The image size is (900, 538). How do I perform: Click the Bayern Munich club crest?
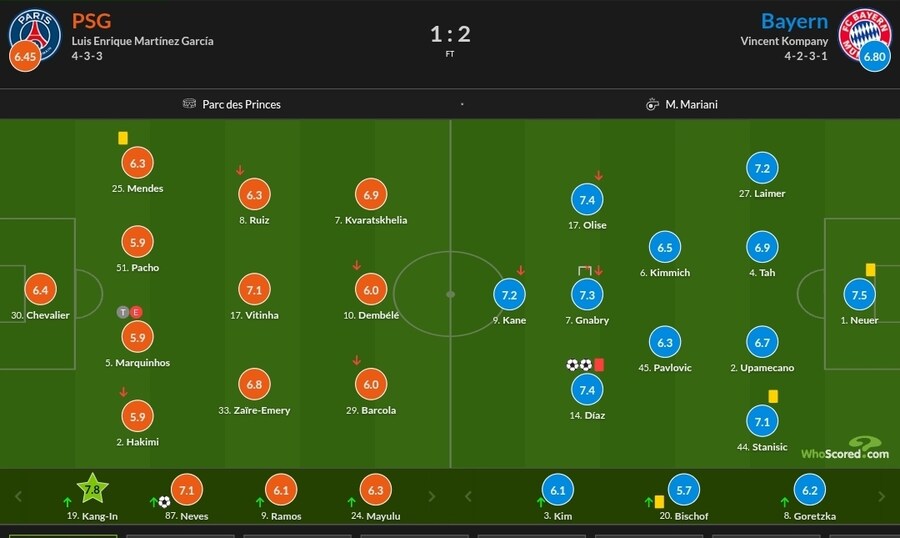pos(863,30)
